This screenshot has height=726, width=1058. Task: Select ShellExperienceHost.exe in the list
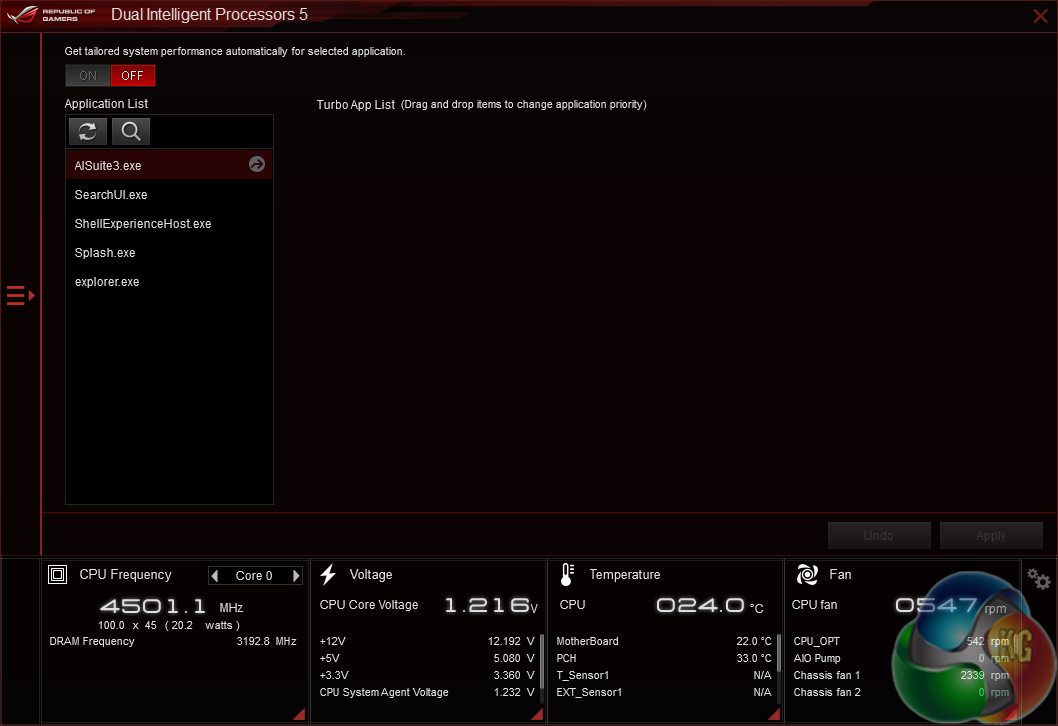coord(169,223)
